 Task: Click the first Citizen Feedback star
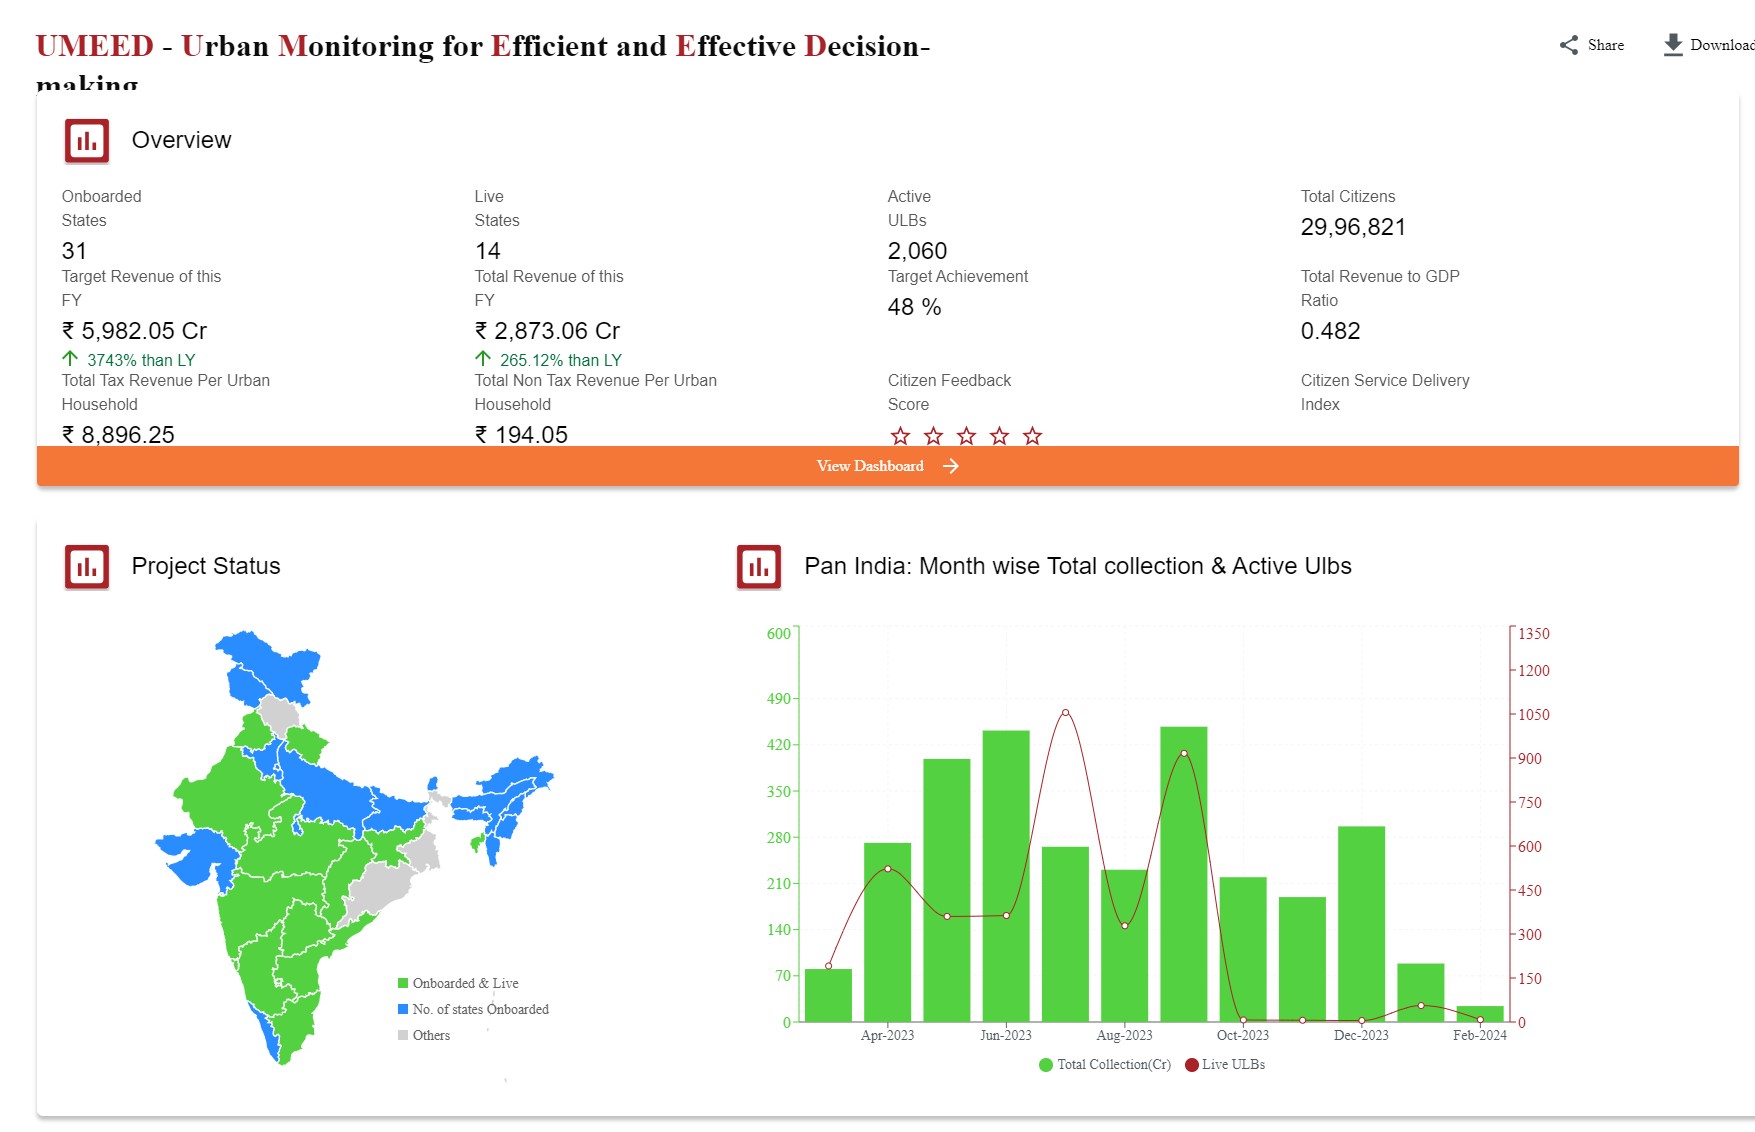900,436
